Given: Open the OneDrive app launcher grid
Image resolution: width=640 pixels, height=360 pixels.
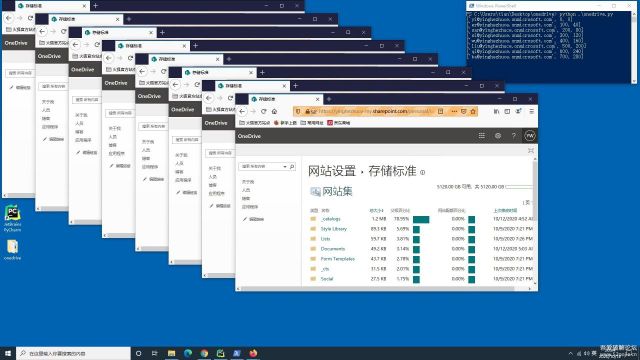Looking at the screenshot, I should 482,136.
